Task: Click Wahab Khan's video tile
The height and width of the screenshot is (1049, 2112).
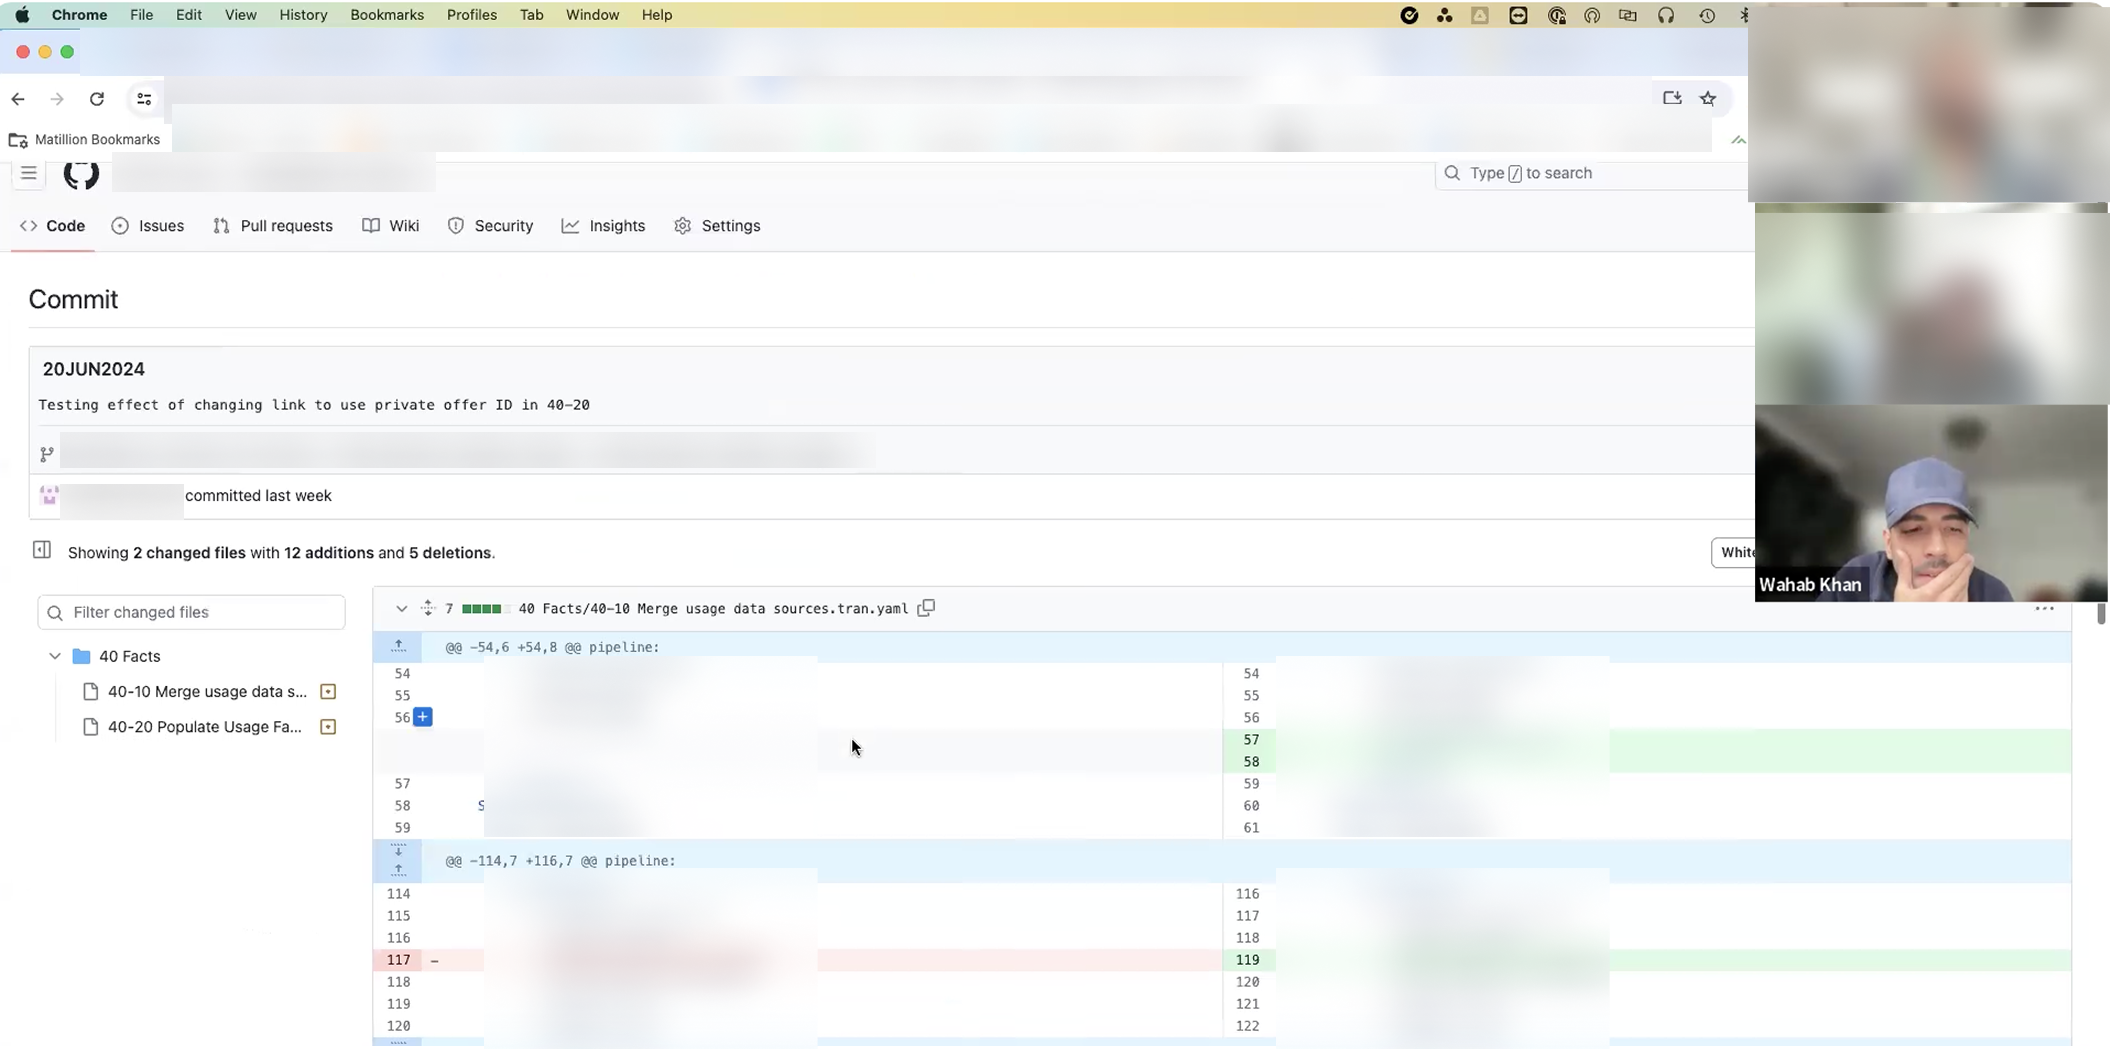Action: tap(1931, 503)
